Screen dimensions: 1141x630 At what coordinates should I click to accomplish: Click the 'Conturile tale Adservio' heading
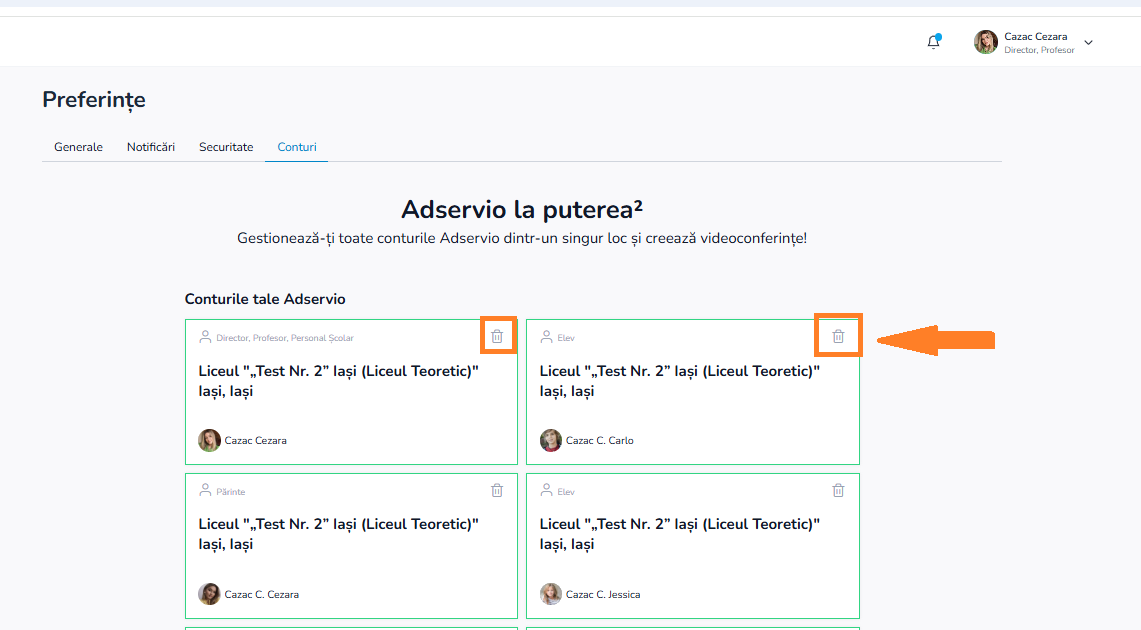point(265,299)
